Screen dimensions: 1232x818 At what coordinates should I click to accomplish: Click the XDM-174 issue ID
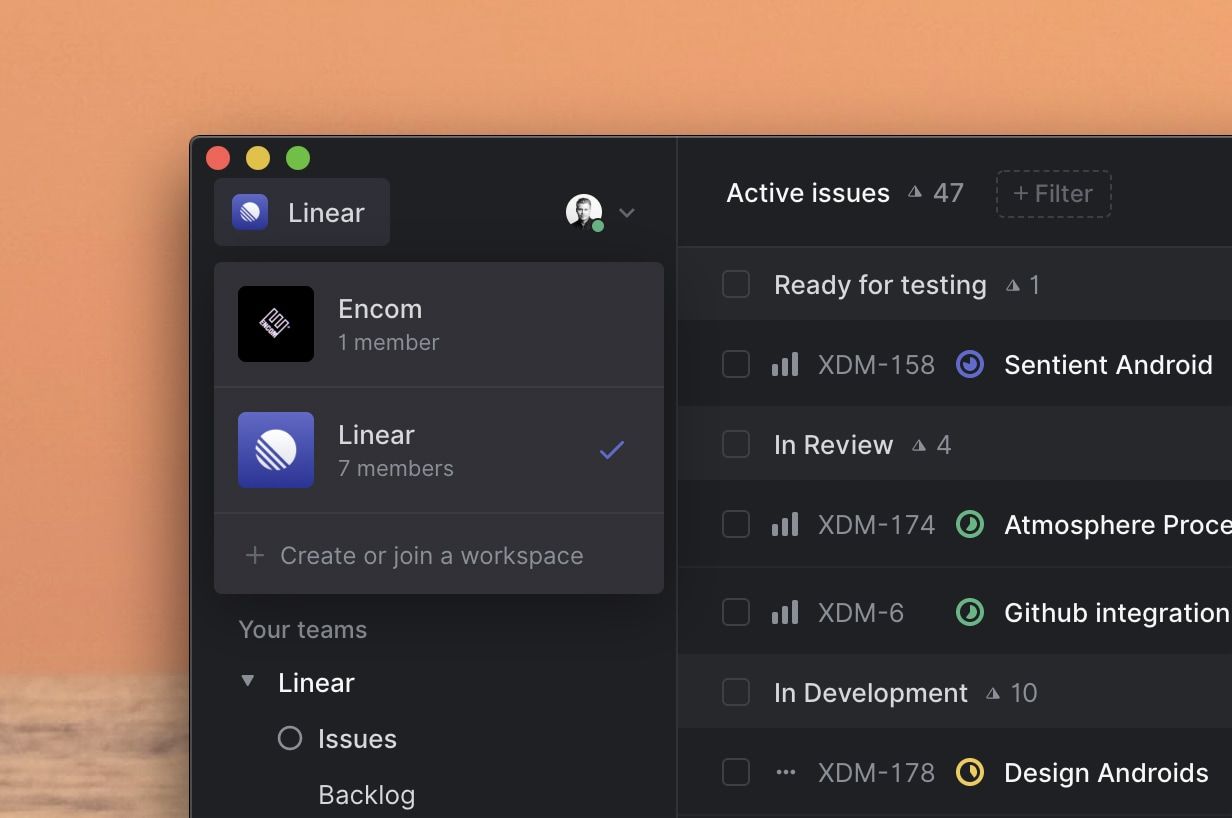click(x=876, y=525)
